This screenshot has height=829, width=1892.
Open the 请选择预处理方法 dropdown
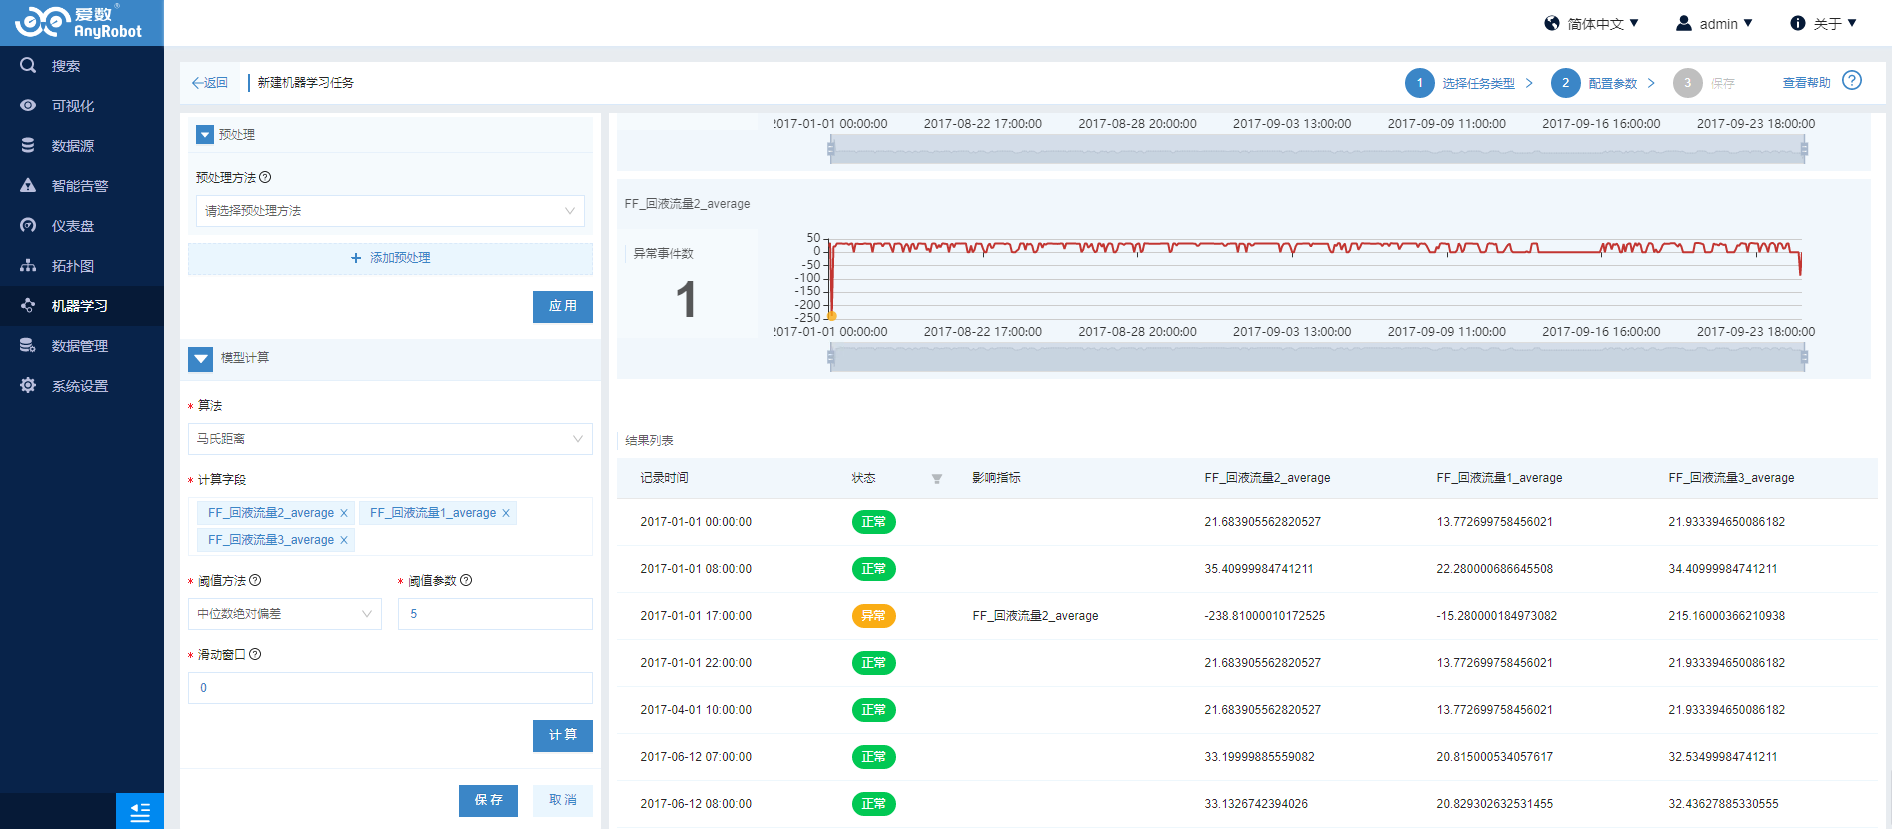click(x=390, y=211)
